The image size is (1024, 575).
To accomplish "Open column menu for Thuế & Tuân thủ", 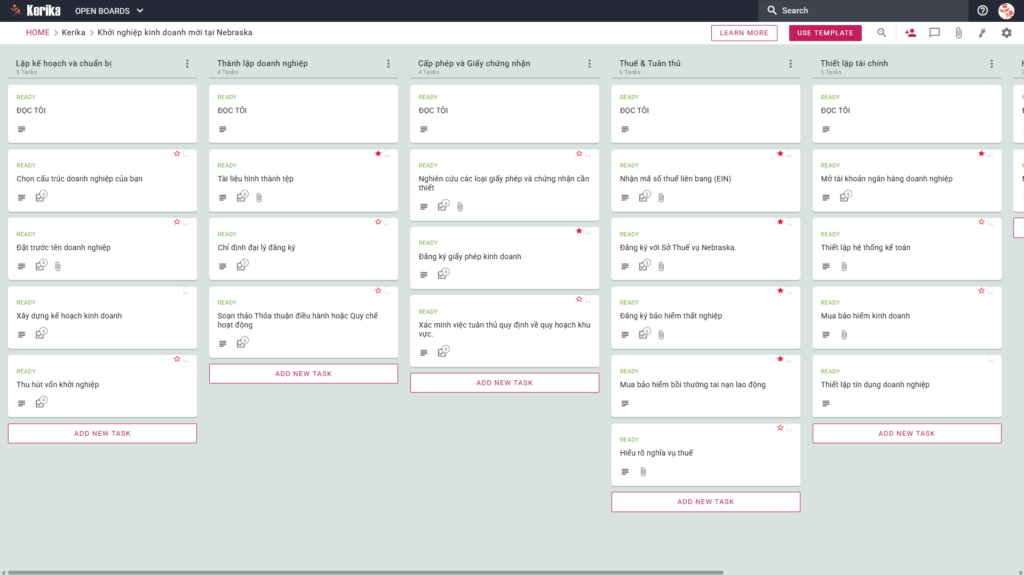I will click(791, 64).
